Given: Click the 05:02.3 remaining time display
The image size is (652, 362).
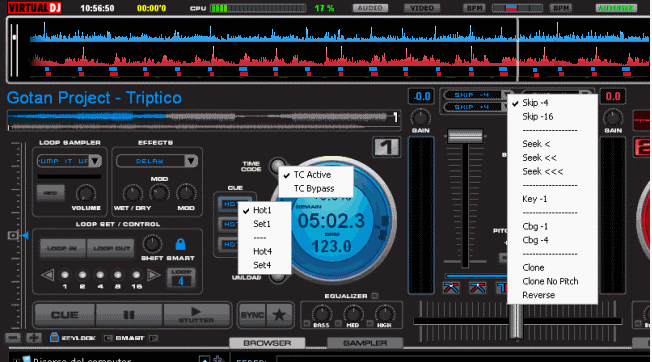Looking at the screenshot, I should 331,221.
